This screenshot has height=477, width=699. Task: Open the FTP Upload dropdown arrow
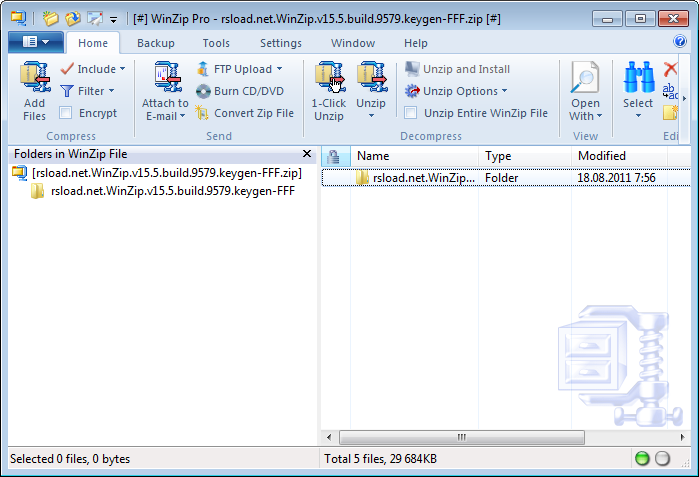pyautogui.click(x=280, y=69)
